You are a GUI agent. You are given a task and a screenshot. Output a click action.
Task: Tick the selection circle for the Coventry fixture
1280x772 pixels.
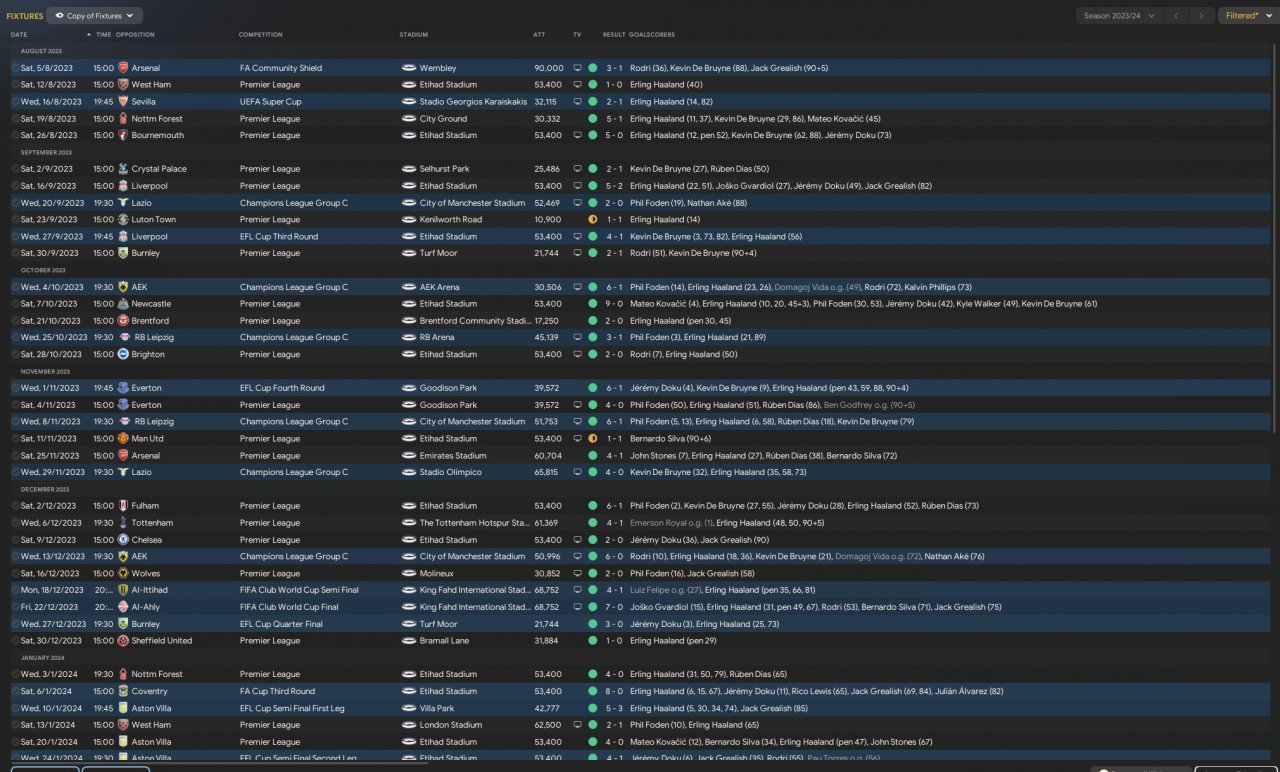click(16, 691)
